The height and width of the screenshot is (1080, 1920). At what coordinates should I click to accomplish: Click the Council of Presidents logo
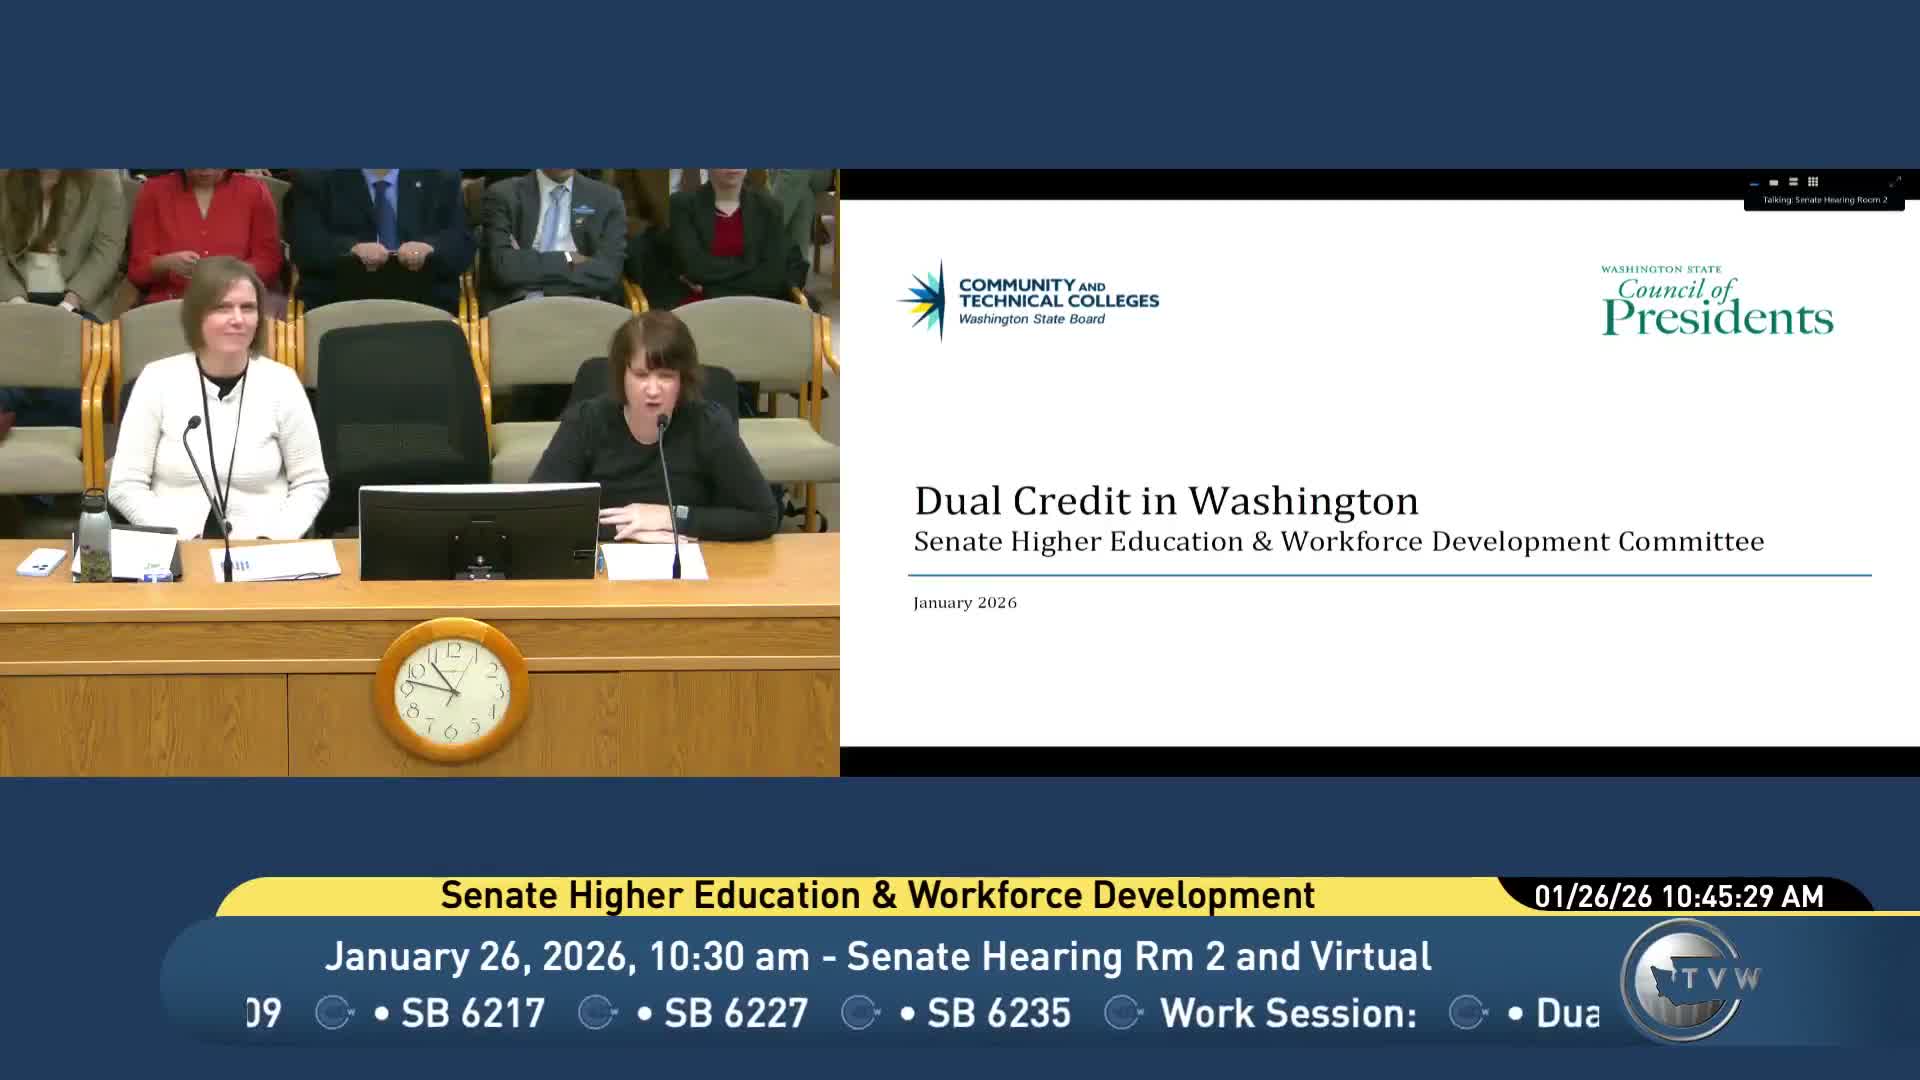click(x=1716, y=300)
